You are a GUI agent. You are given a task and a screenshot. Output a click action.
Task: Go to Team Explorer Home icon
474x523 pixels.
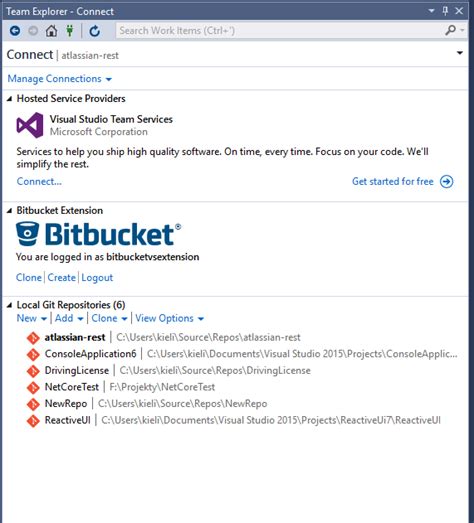tap(51, 31)
